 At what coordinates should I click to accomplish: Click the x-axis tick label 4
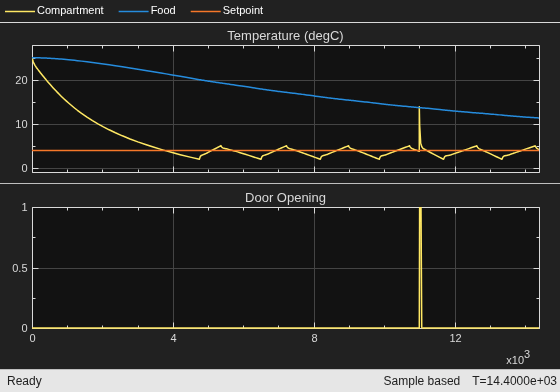174,338
